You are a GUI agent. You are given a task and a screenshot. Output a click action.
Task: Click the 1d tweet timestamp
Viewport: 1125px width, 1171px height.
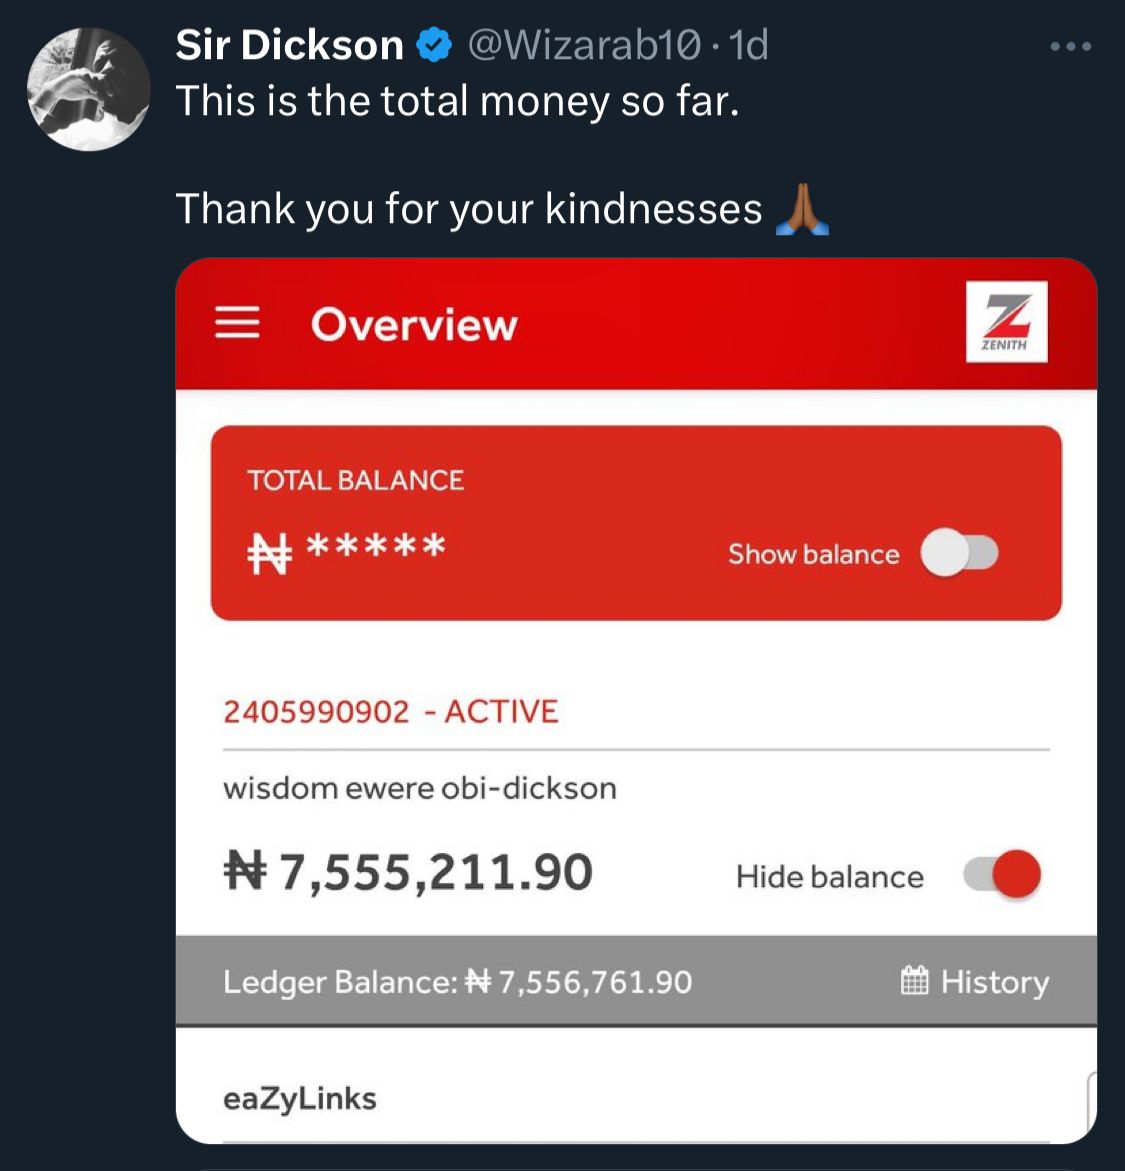(x=749, y=46)
